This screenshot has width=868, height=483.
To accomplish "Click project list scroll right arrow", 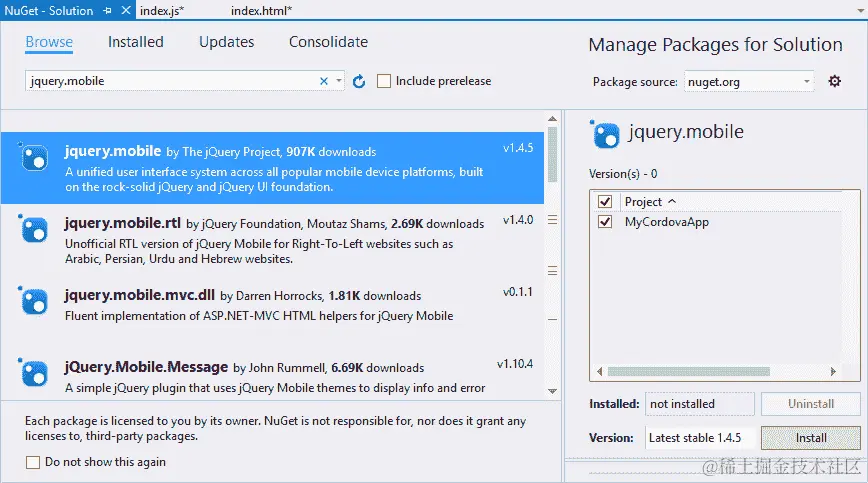I will click(833, 371).
